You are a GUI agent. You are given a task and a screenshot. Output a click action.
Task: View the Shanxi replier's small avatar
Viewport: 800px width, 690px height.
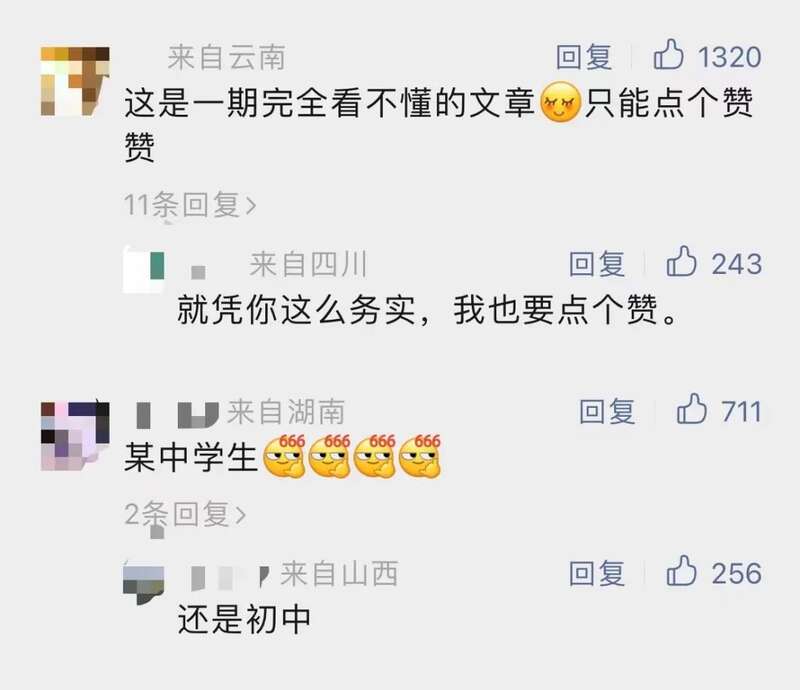(144, 583)
